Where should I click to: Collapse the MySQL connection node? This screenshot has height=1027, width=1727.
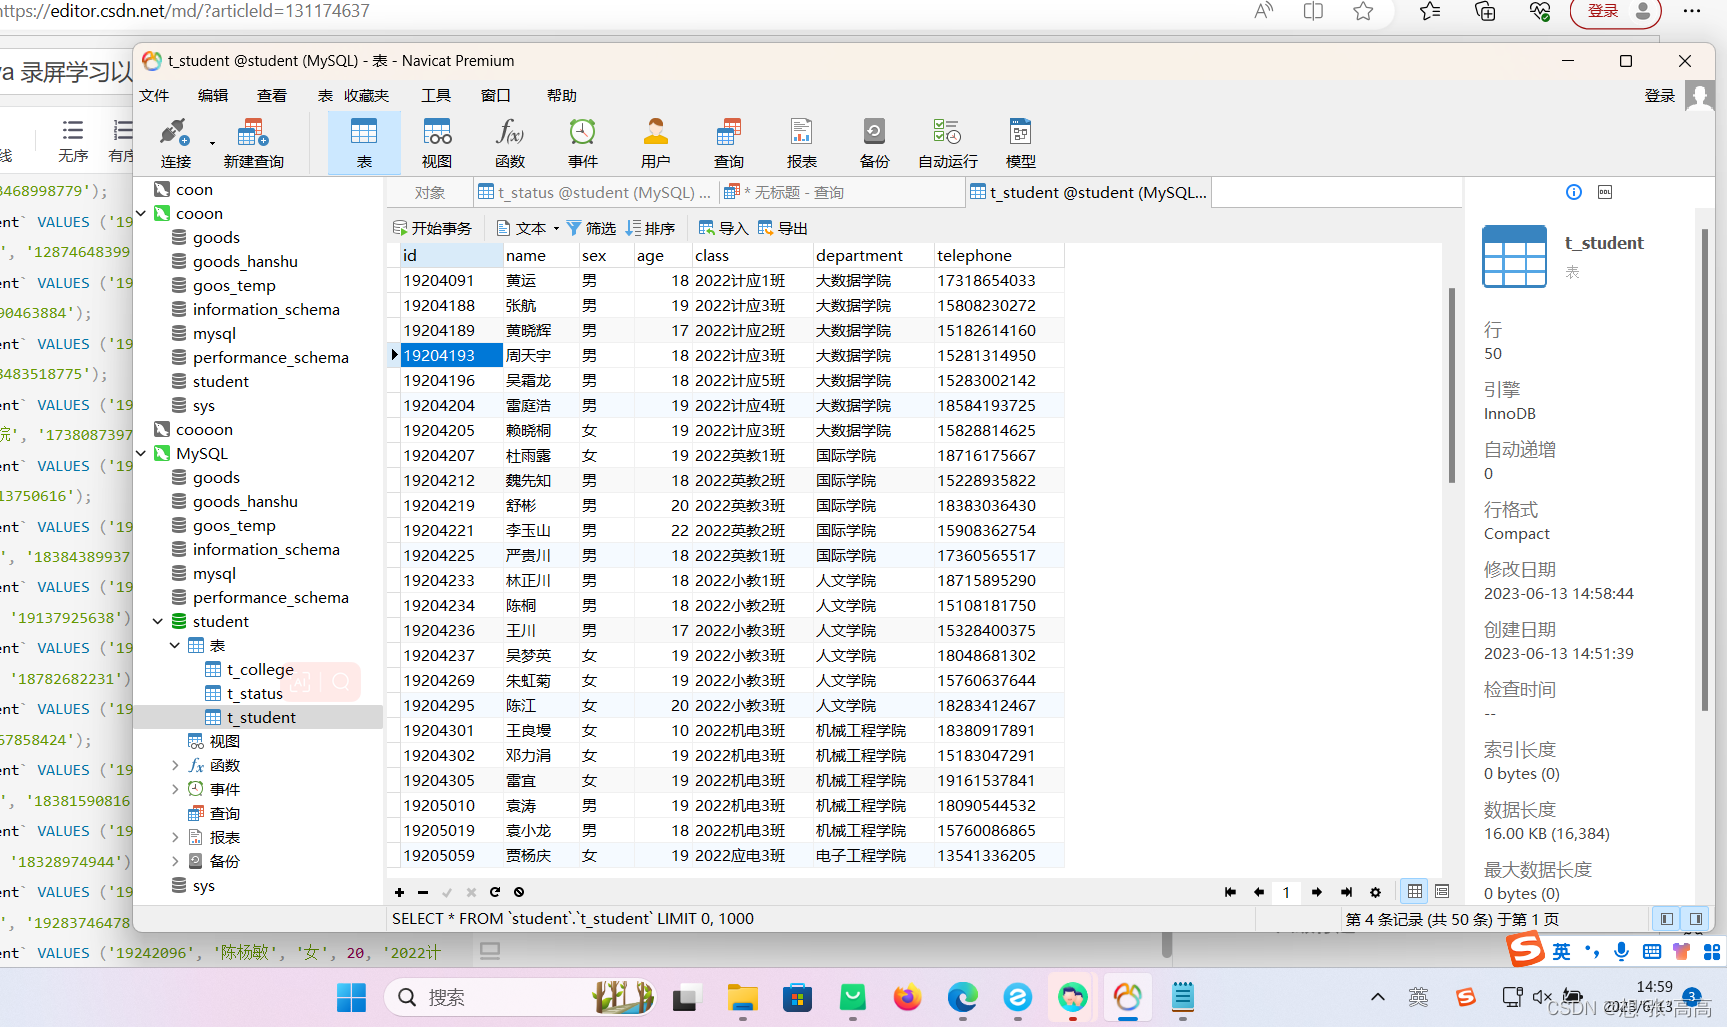[142, 454]
